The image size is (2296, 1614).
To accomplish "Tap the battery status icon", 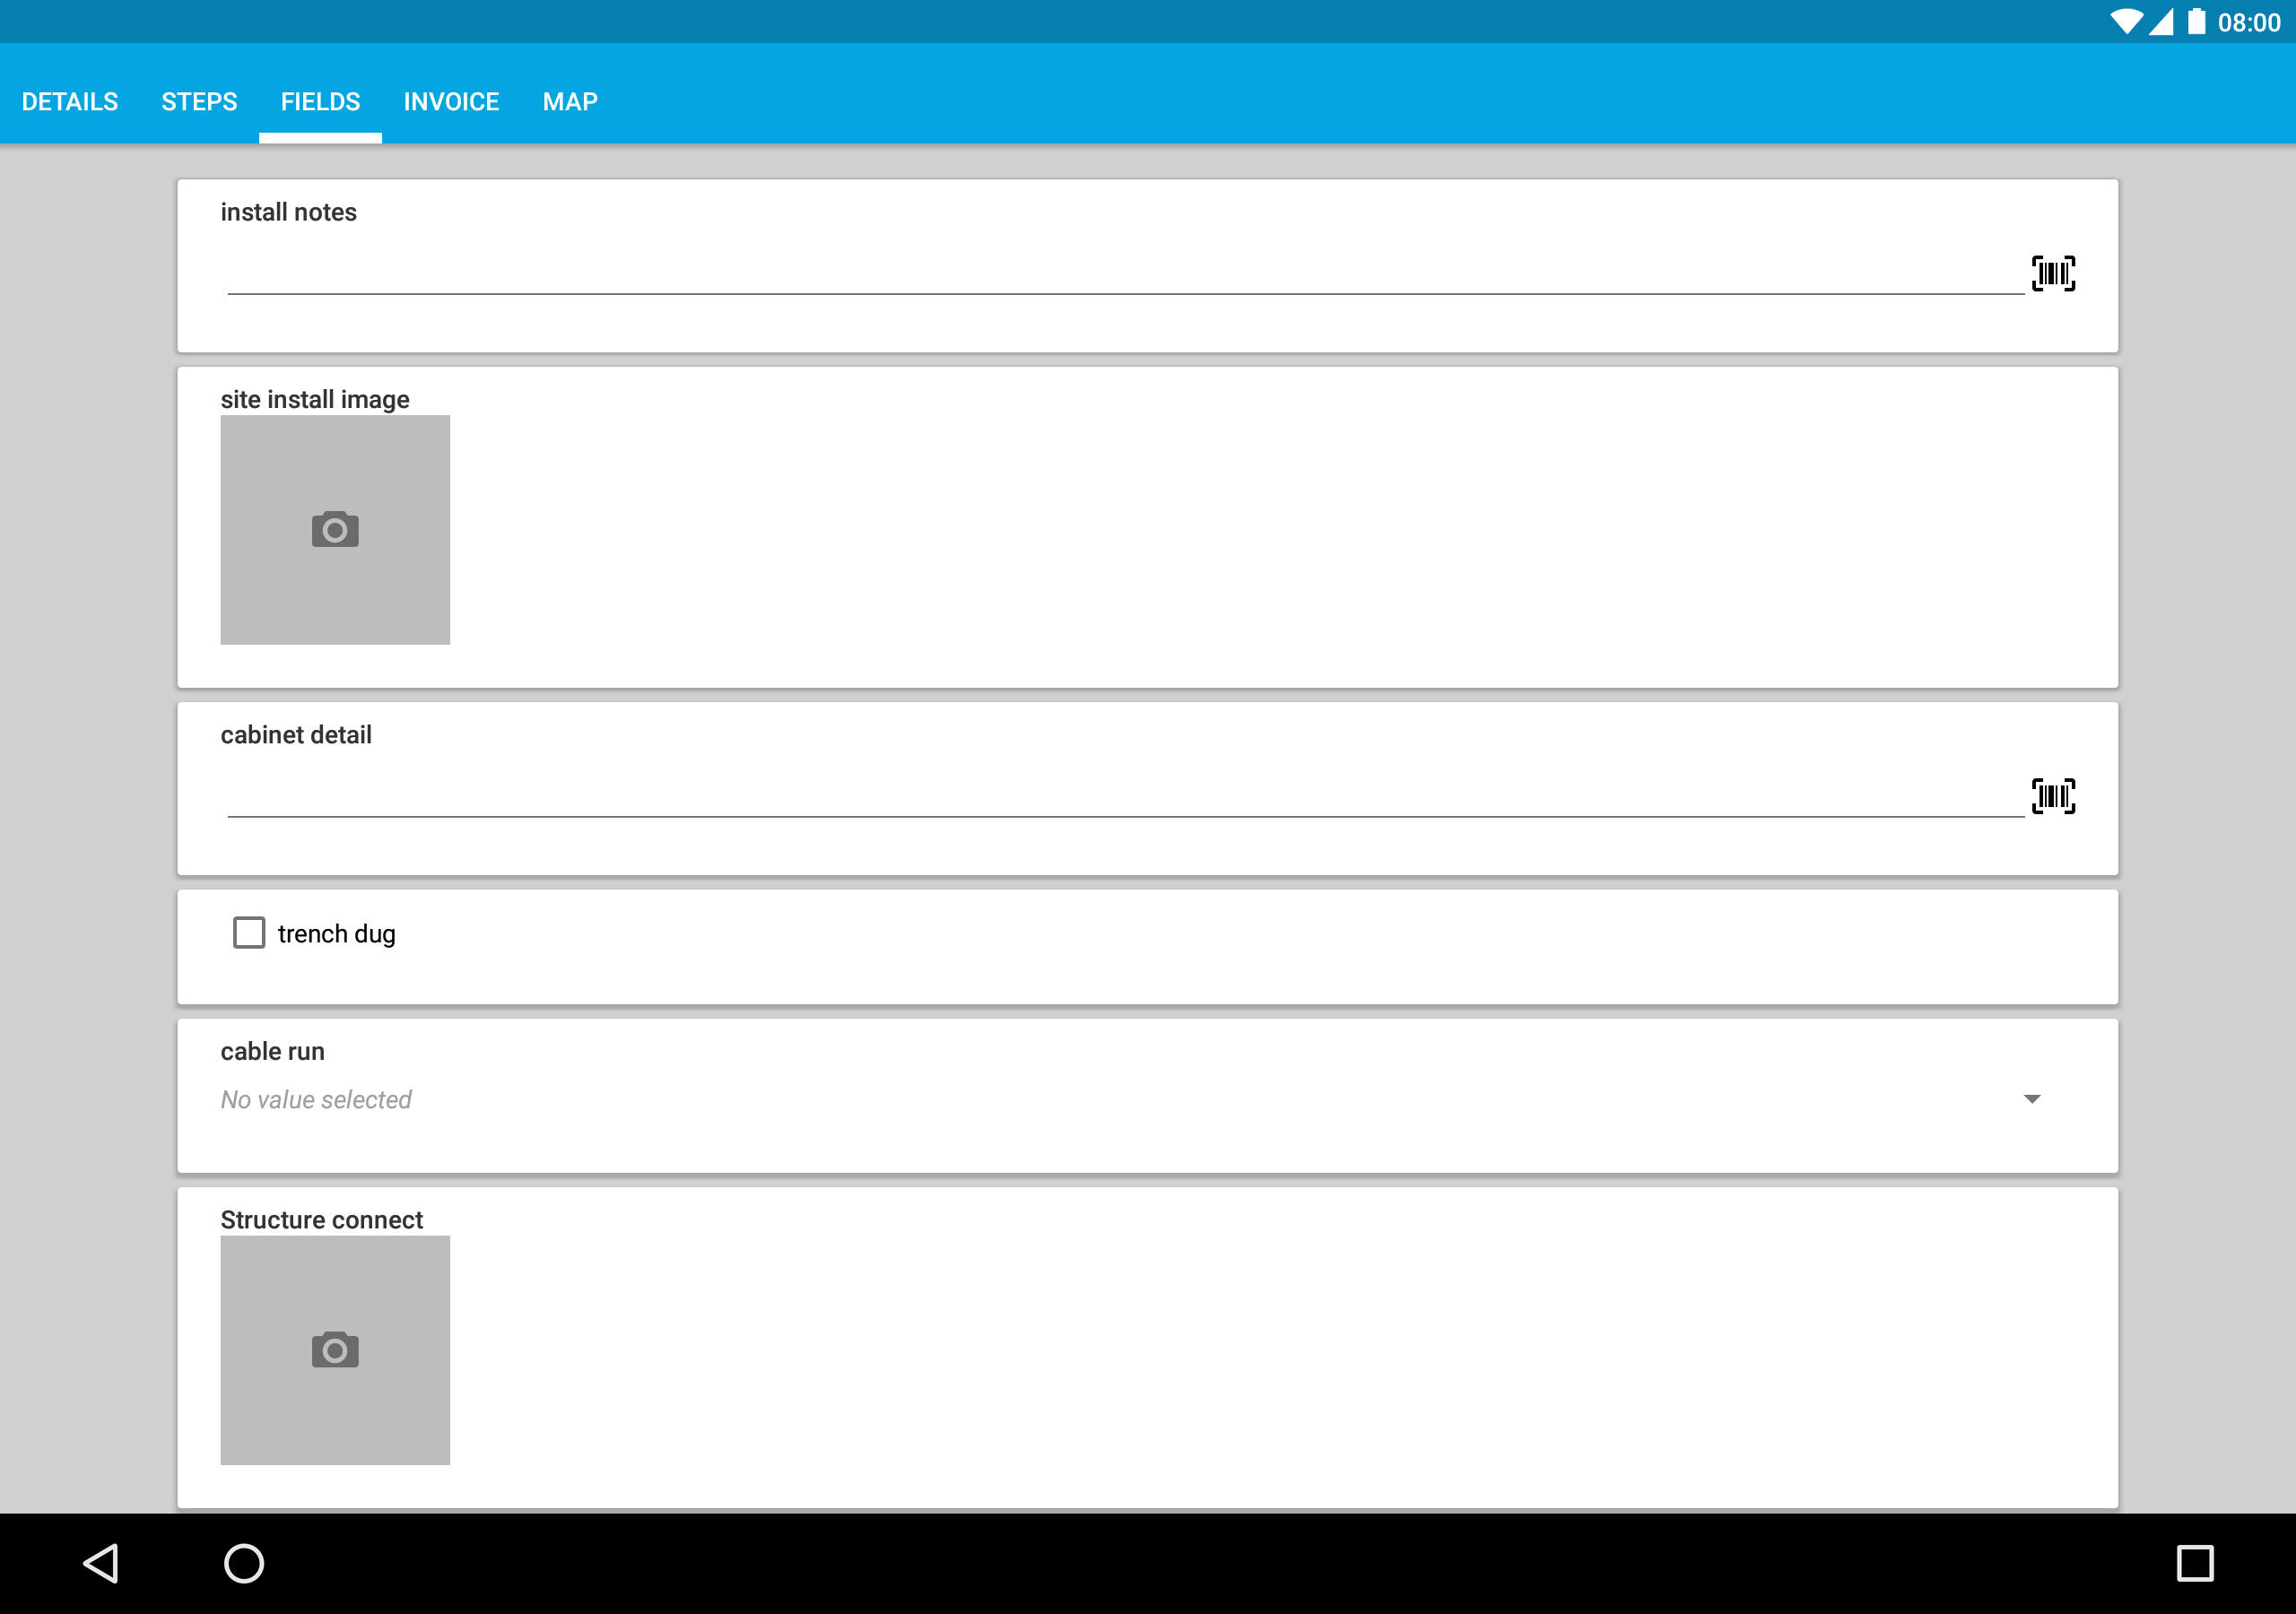I will point(2196,22).
